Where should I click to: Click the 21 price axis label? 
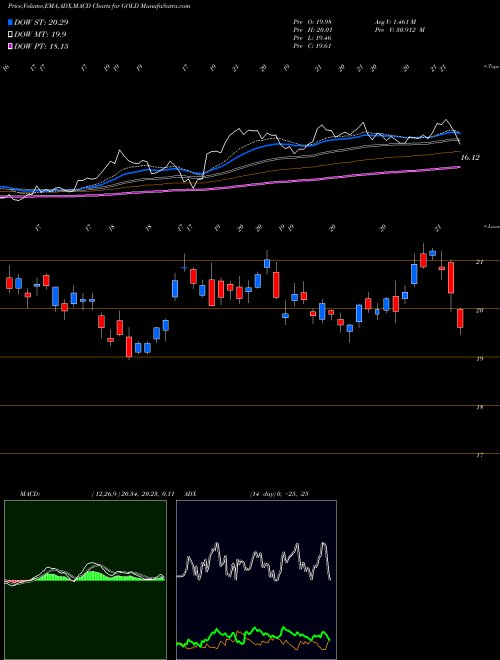[x=479, y=262]
